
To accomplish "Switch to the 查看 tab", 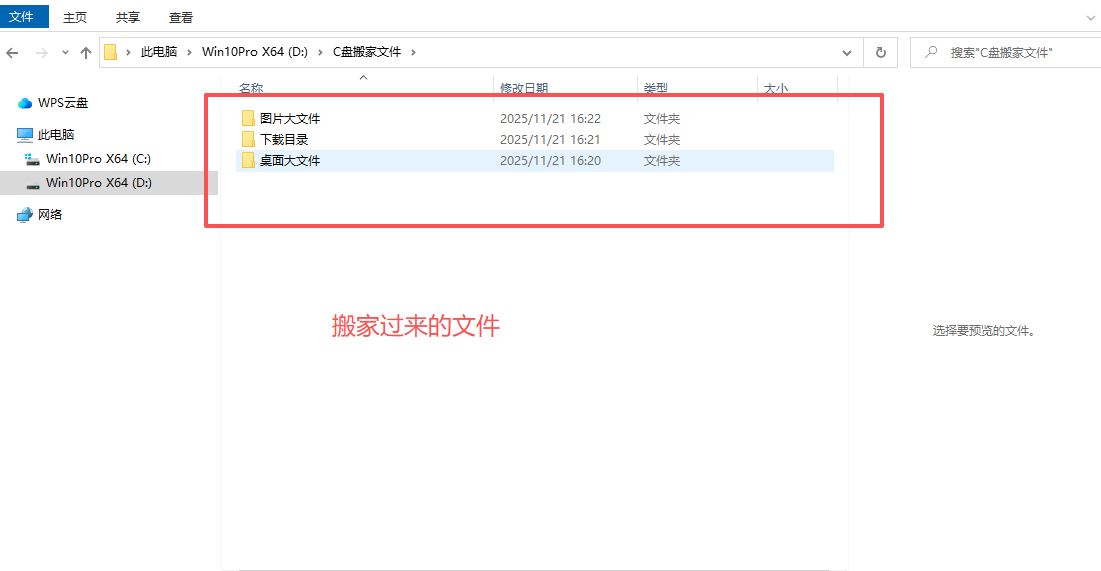I will click(181, 17).
